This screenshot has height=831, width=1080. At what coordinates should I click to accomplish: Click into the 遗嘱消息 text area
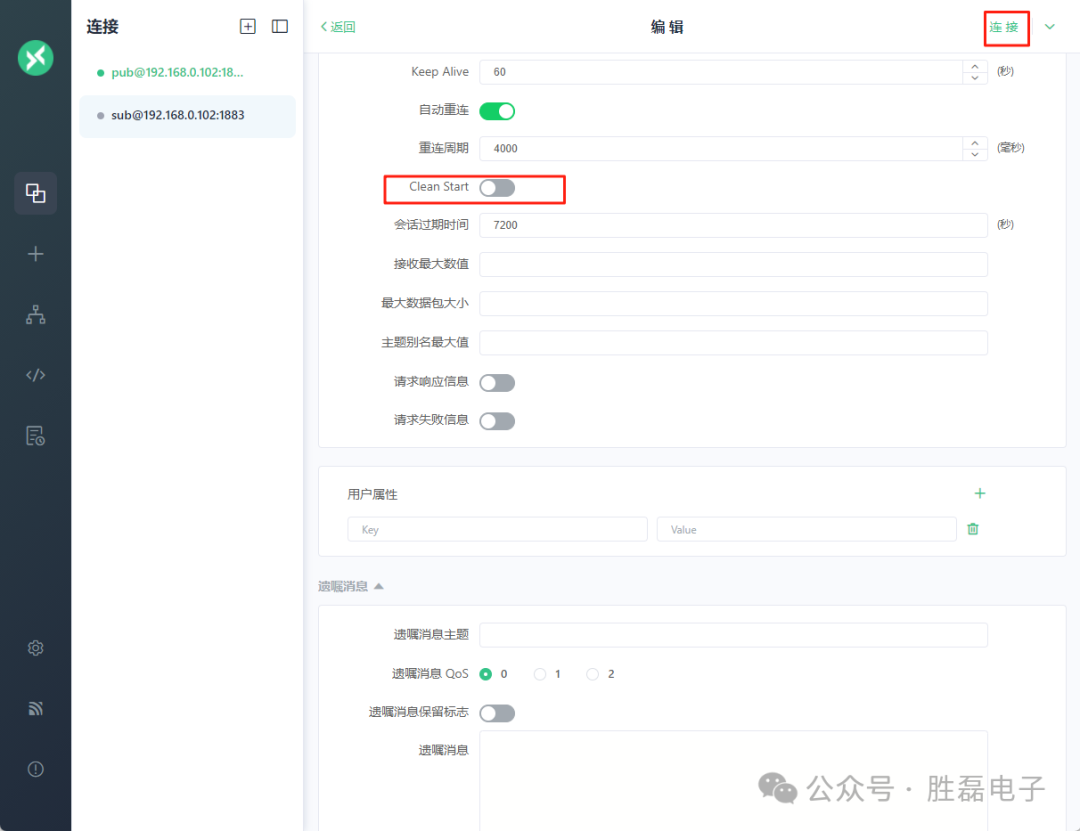click(x=734, y=781)
